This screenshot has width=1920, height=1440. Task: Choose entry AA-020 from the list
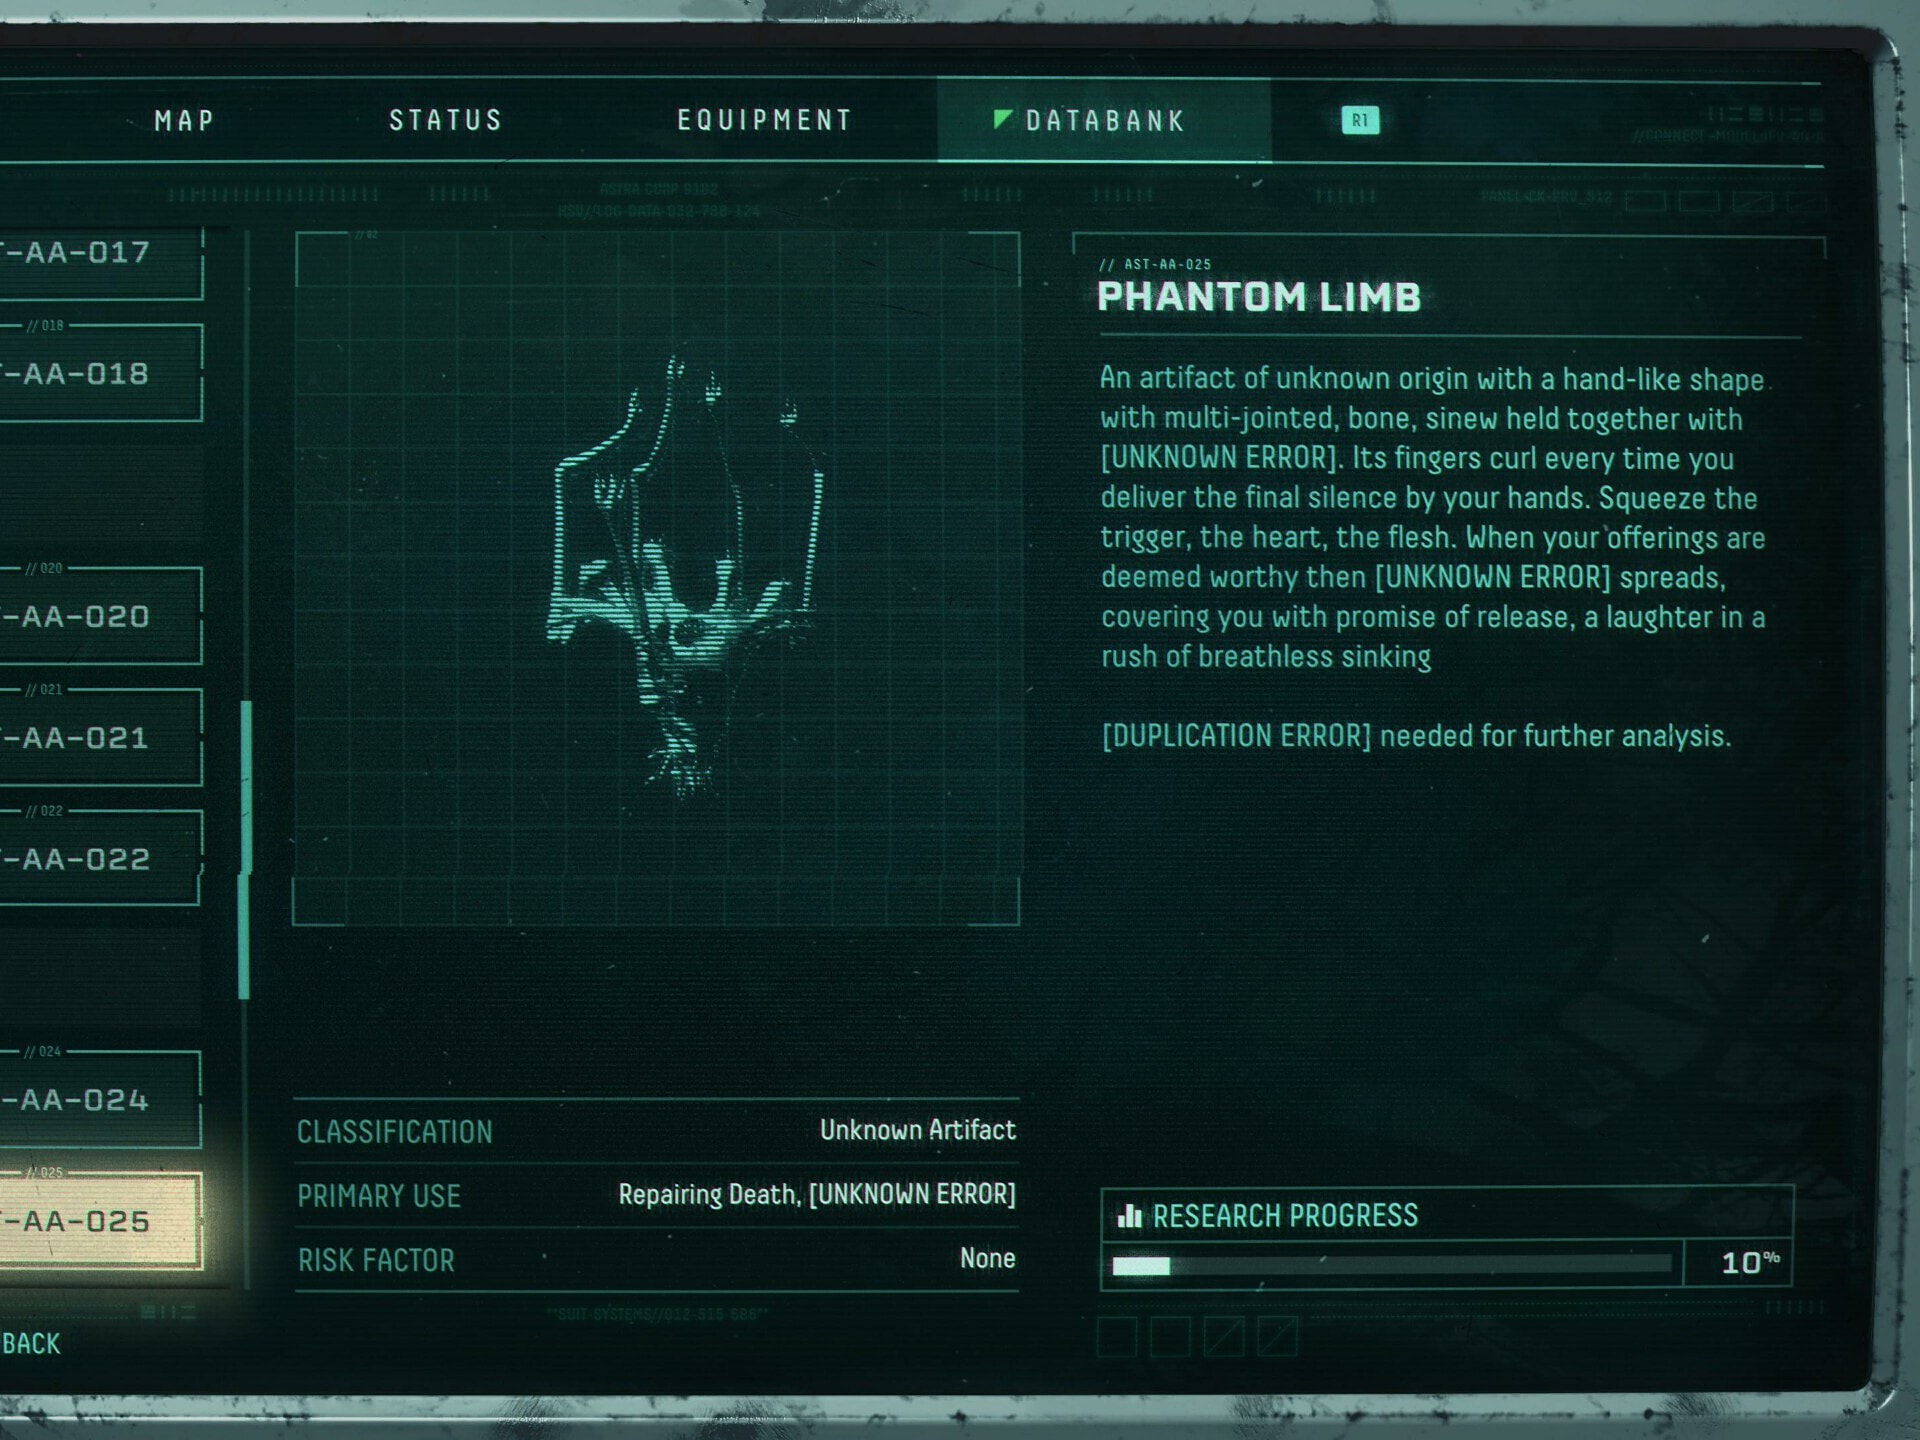[x=100, y=616]
